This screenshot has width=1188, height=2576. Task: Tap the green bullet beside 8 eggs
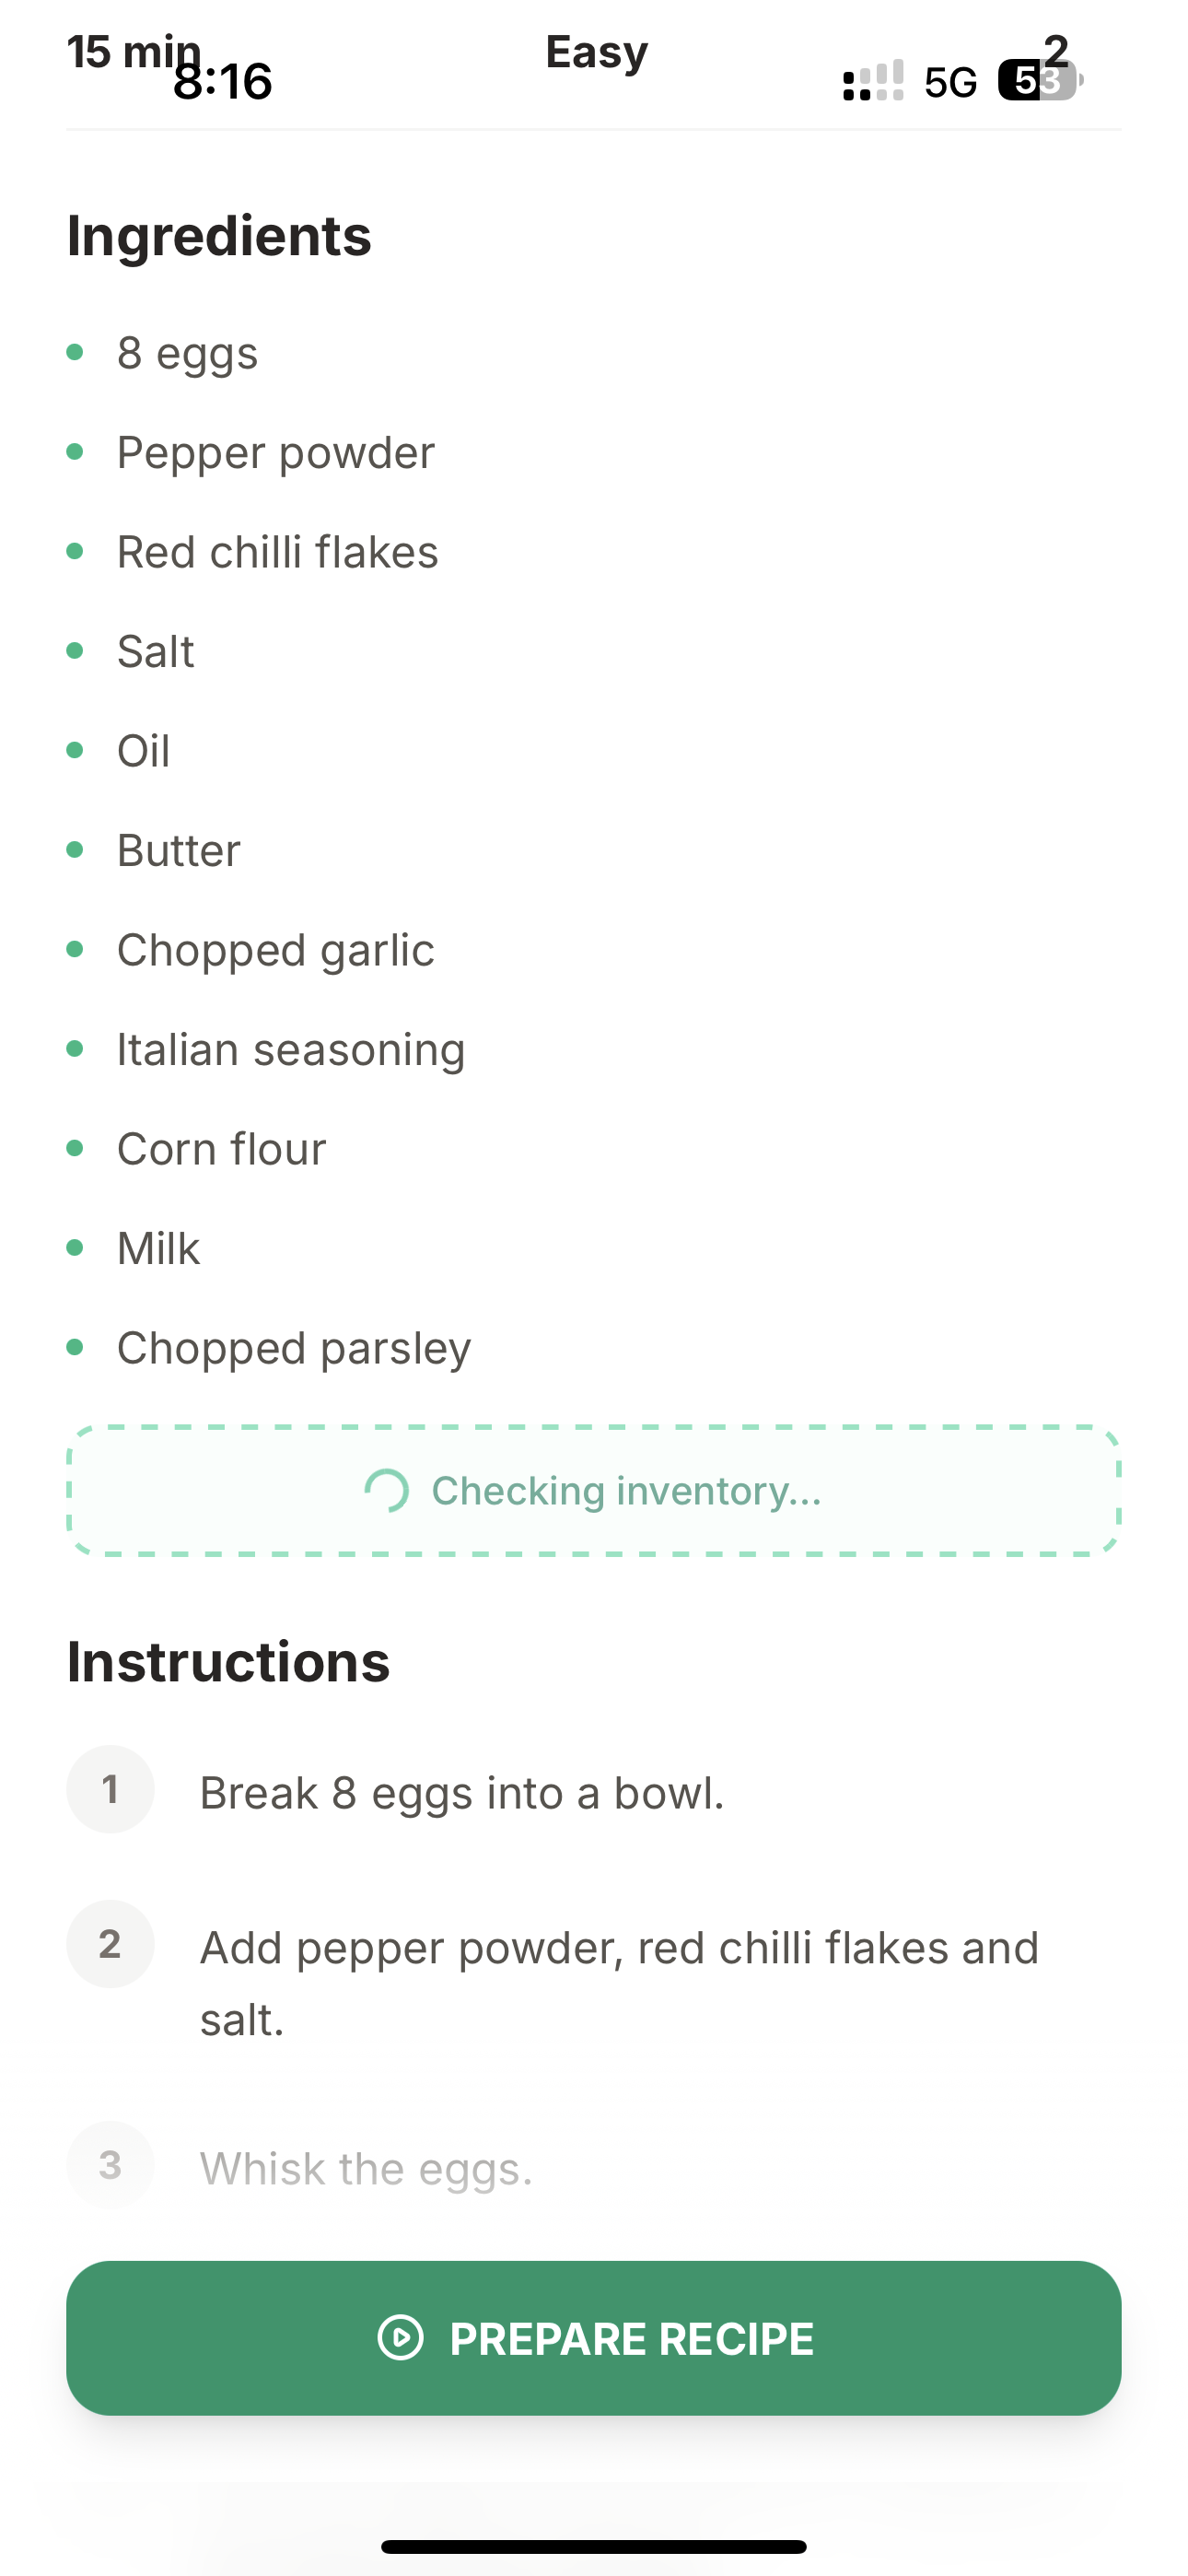75,352
